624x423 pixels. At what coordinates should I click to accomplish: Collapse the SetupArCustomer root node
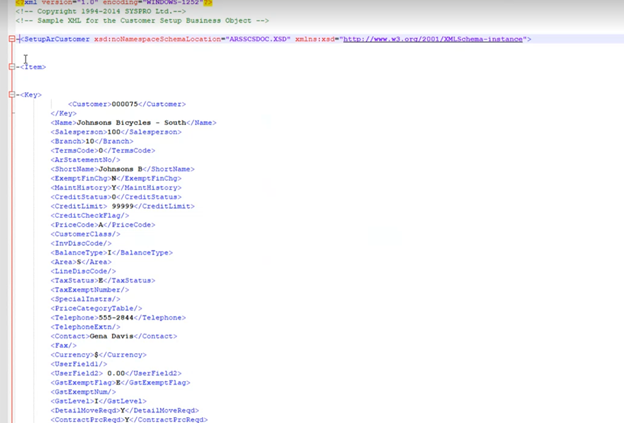pyautogui.click(x=12, y=39)
